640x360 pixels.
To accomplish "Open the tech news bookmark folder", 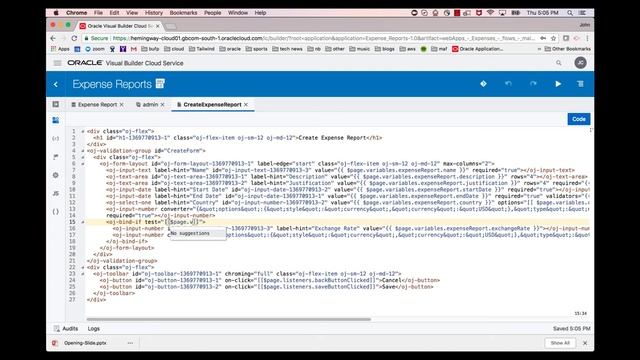I will (x=287, y=49).
